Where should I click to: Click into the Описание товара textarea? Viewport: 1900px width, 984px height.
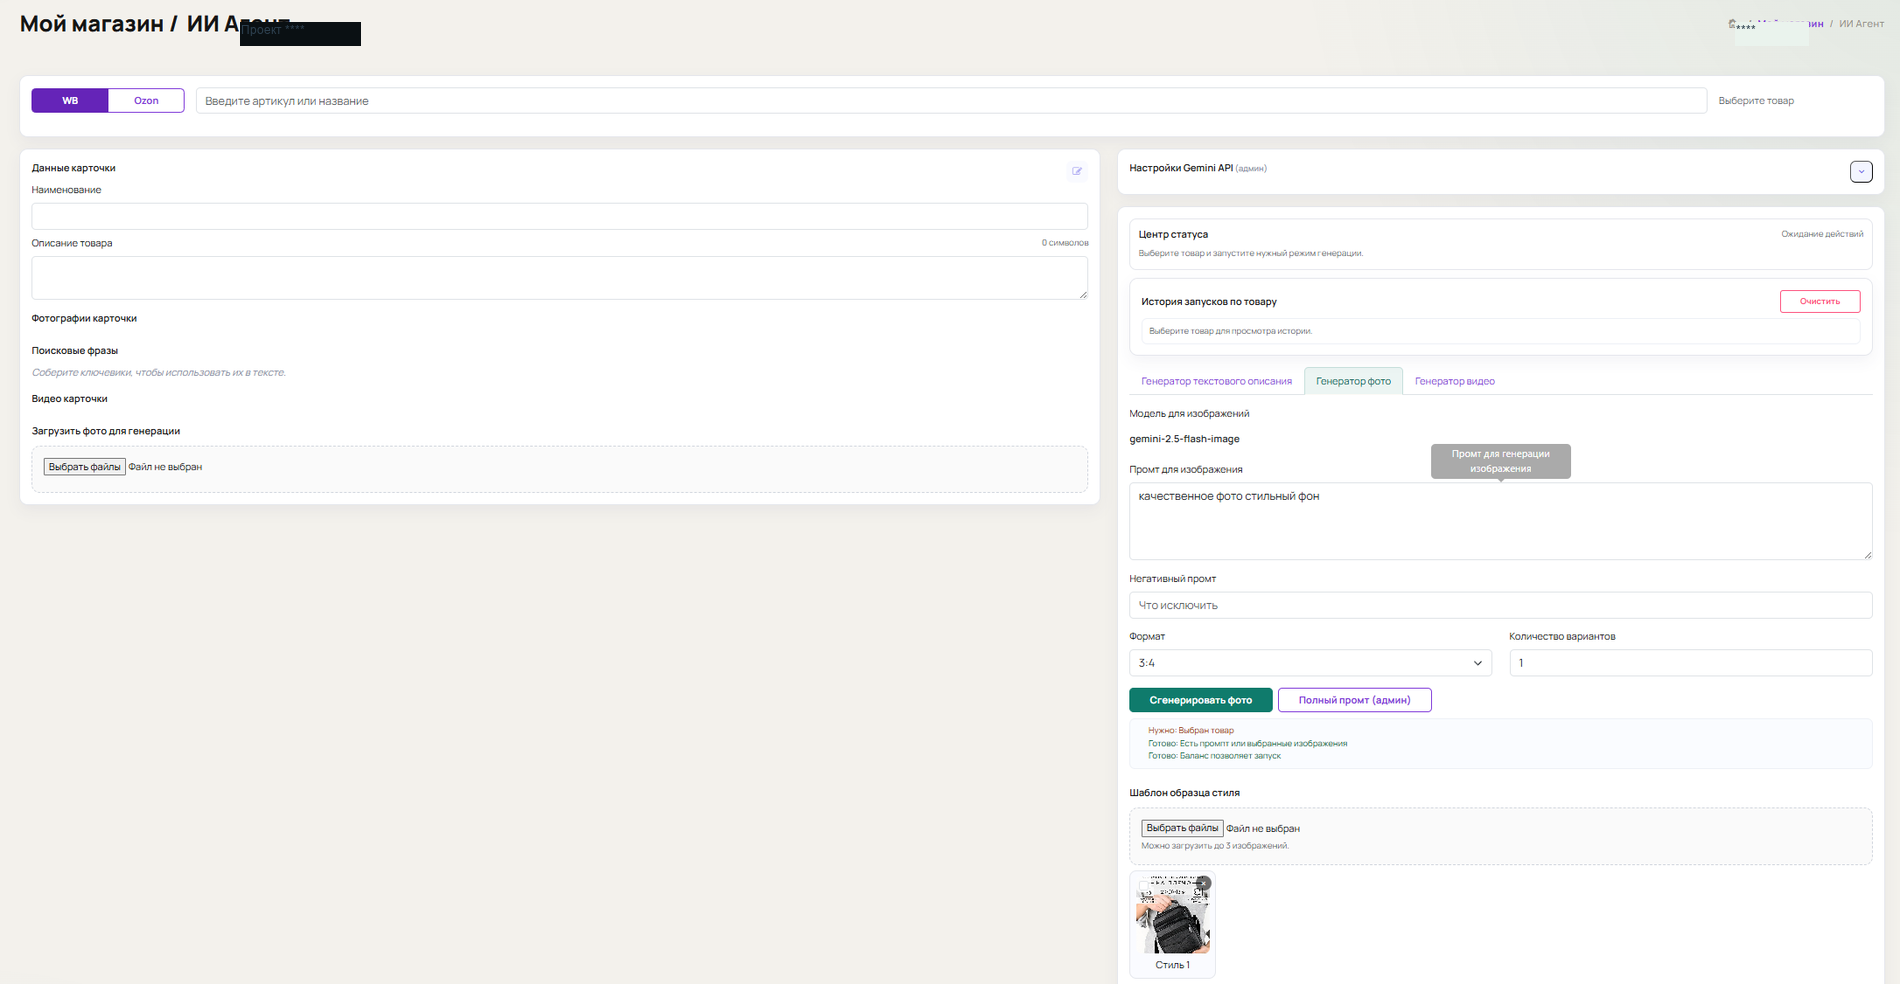click(x=559, y=278)
